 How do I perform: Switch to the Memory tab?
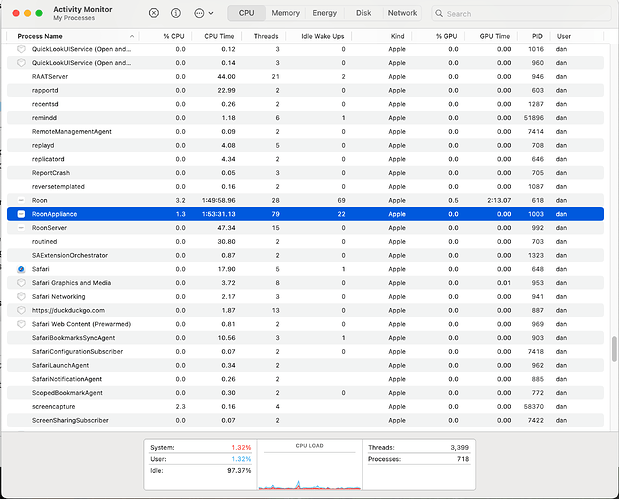[285, 13]
